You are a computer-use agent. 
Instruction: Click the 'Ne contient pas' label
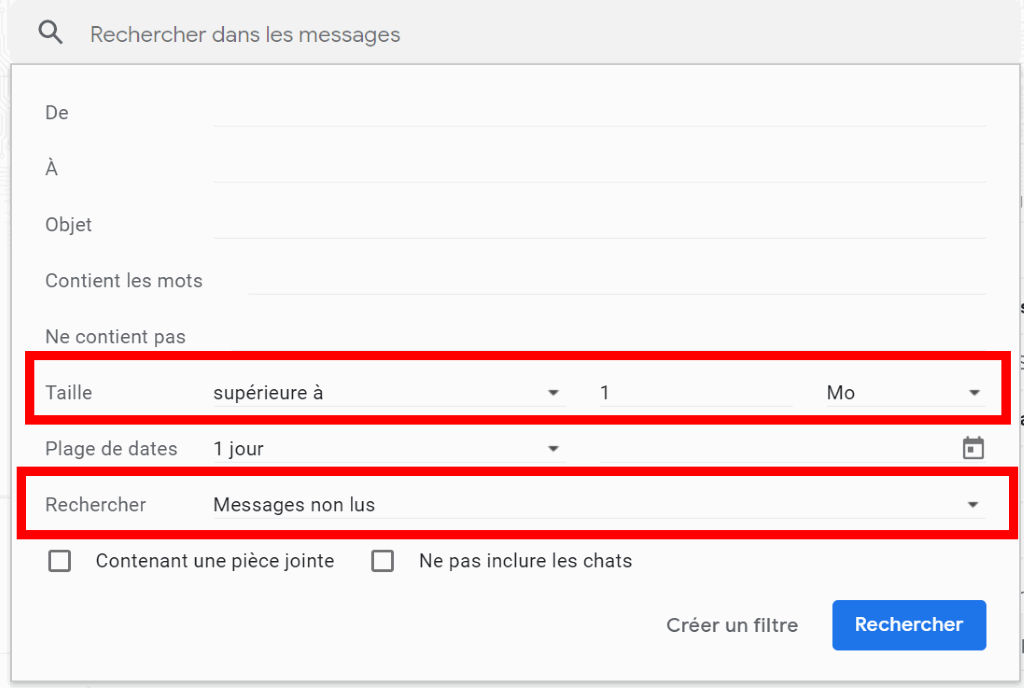[x=116, y=336]
